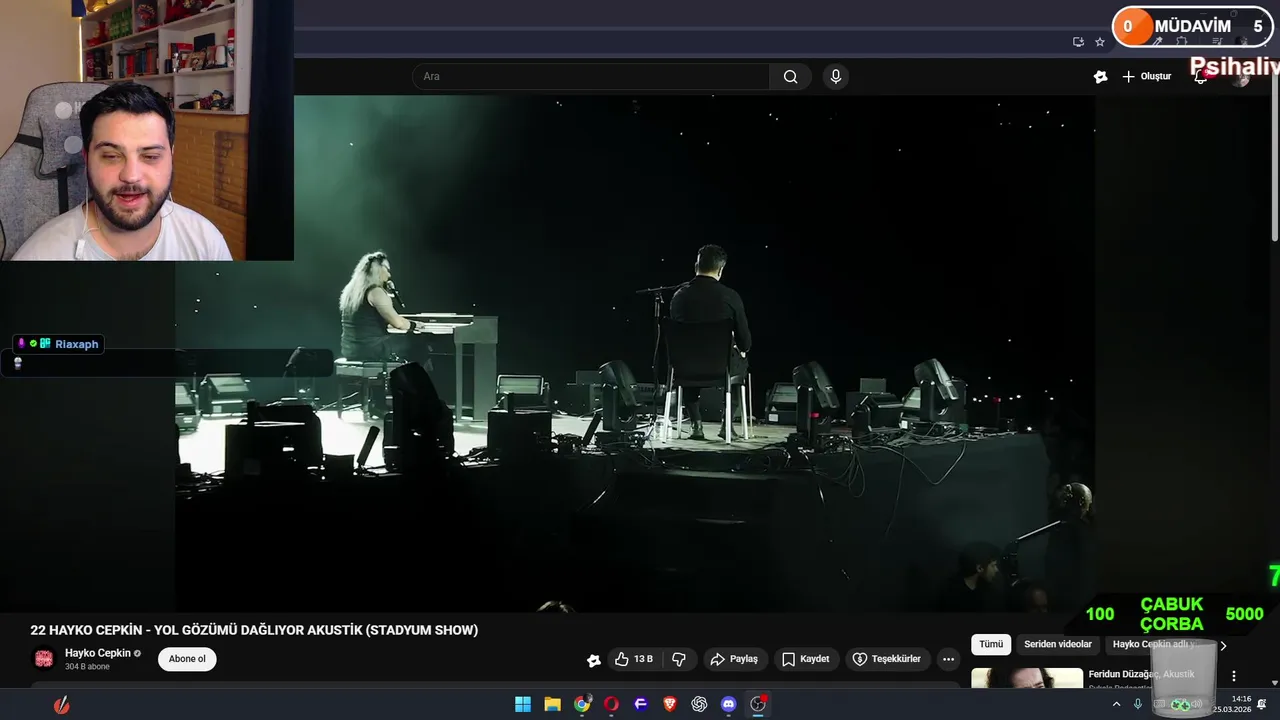Screen dimensions: 1280x720
Task: Show more filter chips with the right chevron
Action: tap(1222, 646)
